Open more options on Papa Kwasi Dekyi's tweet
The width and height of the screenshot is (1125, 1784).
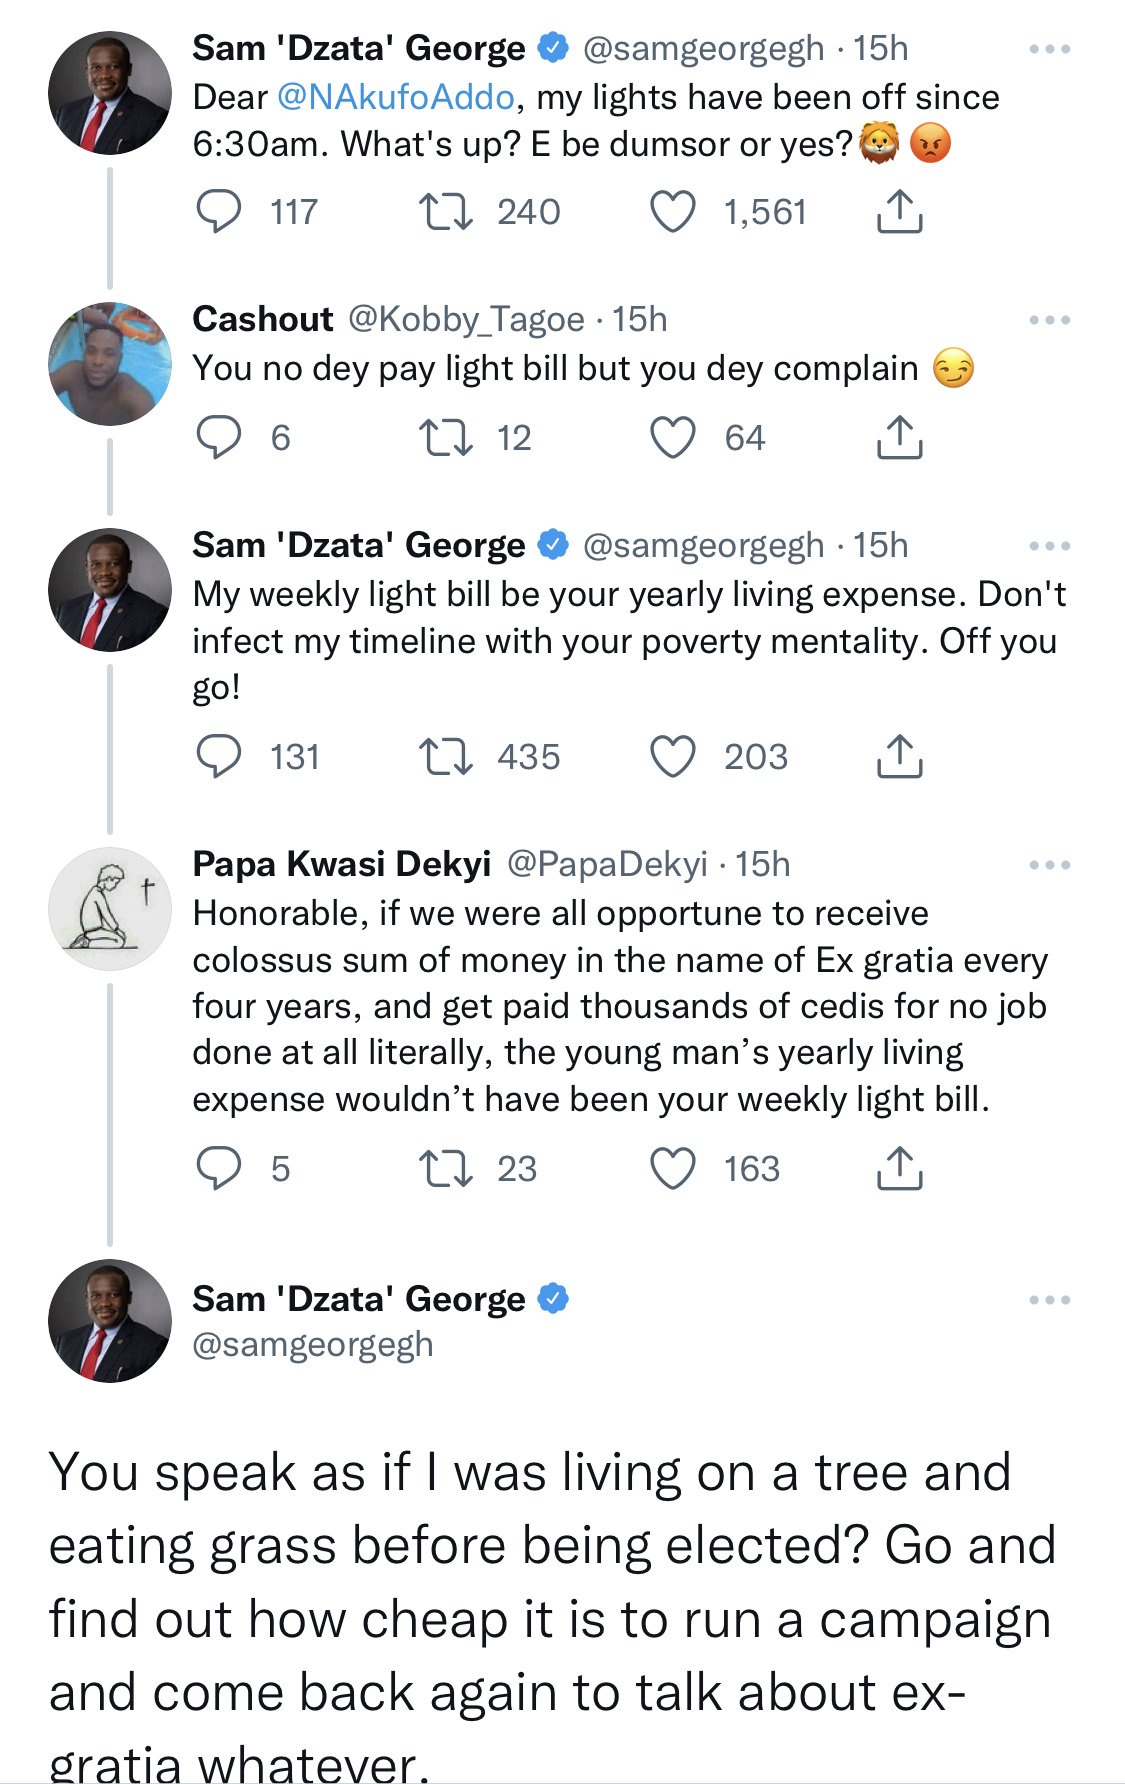coord(1049,865)
